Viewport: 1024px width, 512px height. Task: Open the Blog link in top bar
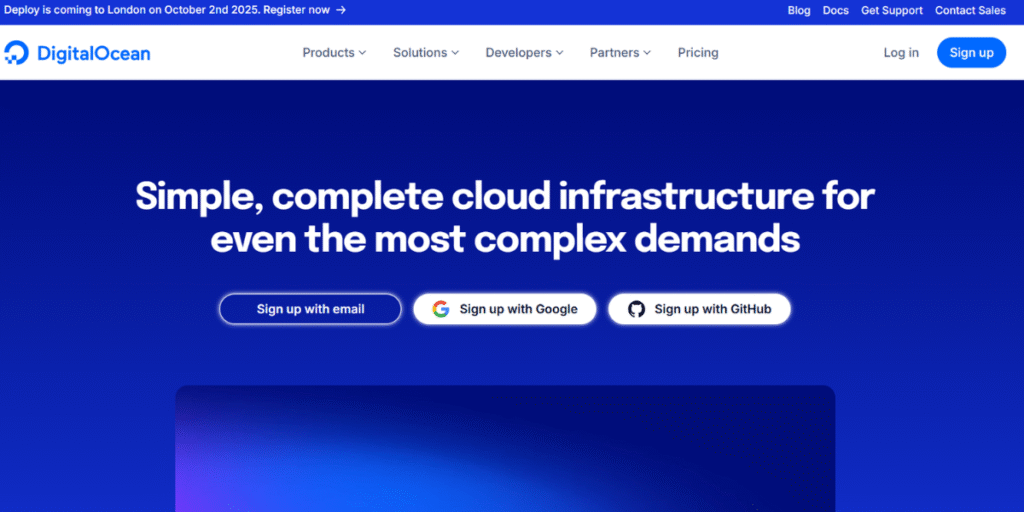tap(799, 10)
